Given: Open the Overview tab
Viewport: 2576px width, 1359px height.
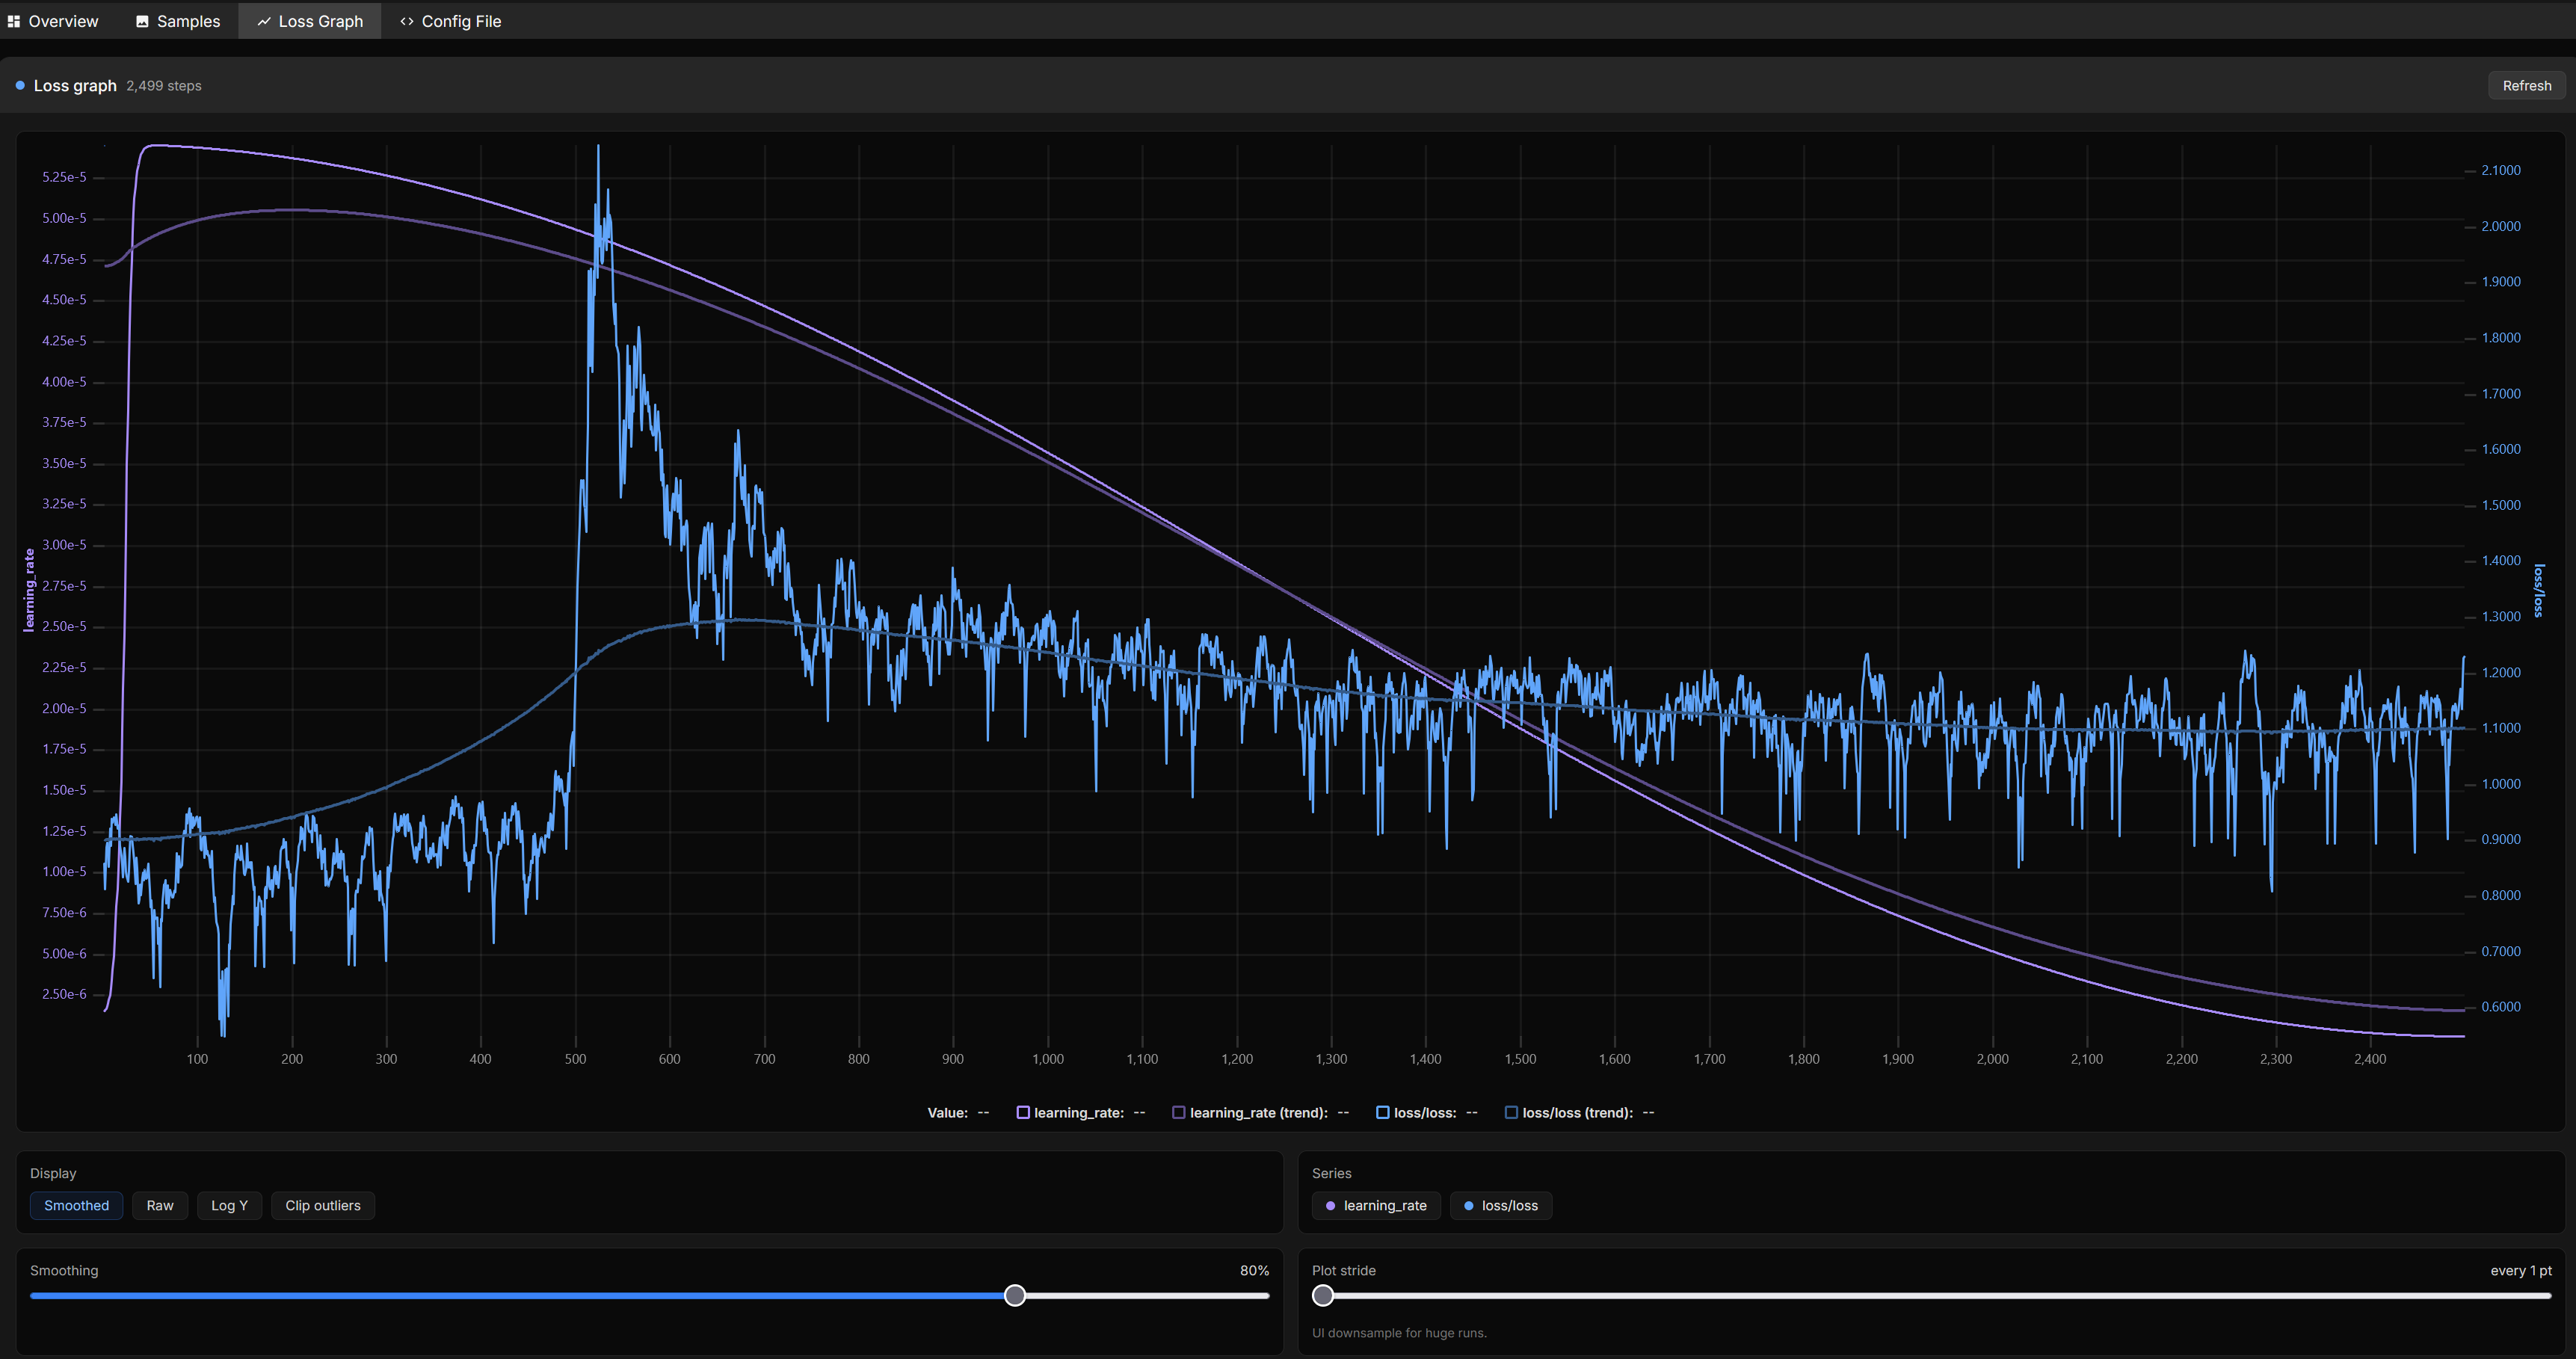Looking at the screenshot, I should pos(53,21).
